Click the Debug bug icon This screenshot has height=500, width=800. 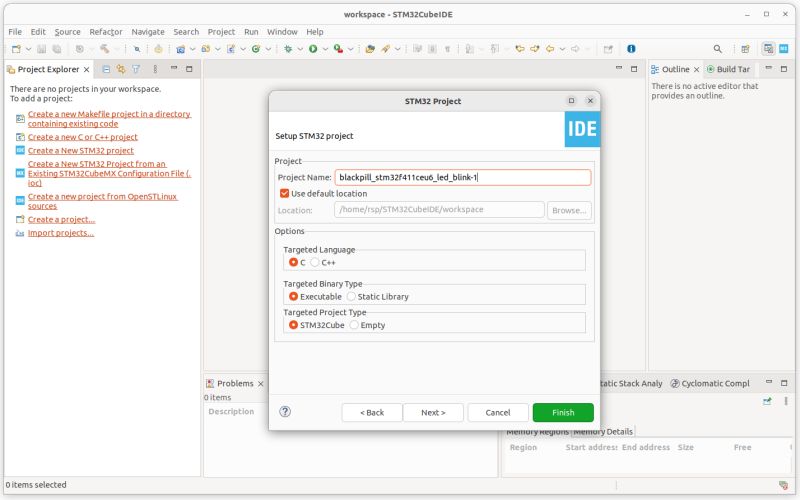(x=288, y=49)
